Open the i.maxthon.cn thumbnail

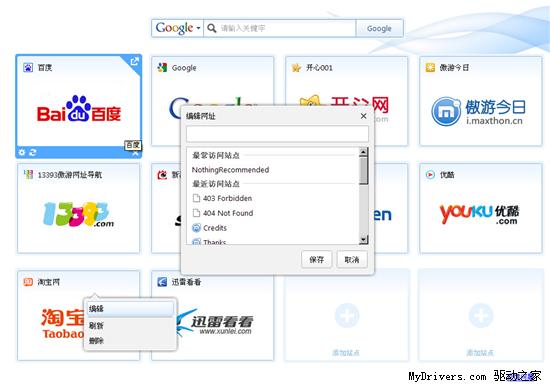point(478,112)
